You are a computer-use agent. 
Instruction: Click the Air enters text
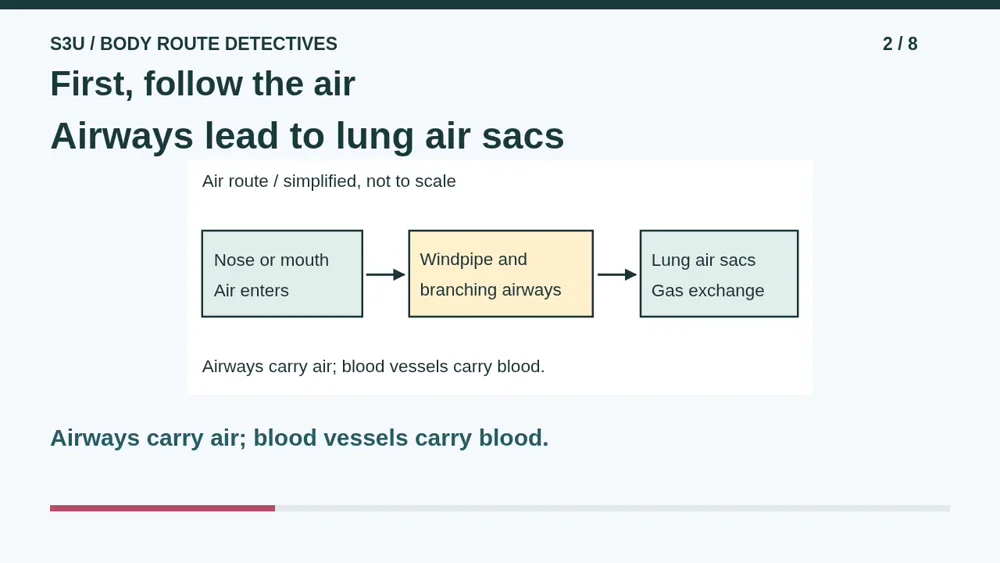(251, 291)
